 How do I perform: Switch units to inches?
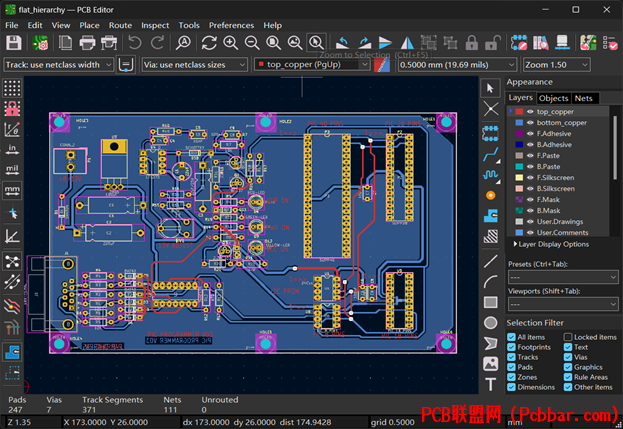pyautogui.click(x=12, y=149)
